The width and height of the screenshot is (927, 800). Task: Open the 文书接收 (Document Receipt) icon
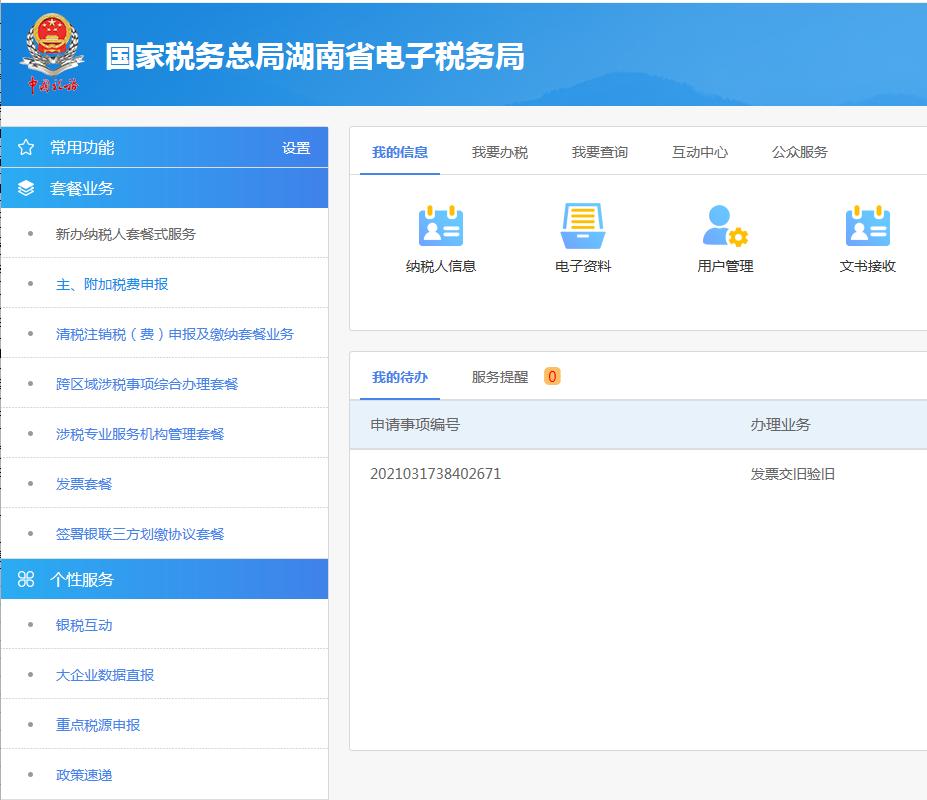[867, 235]
